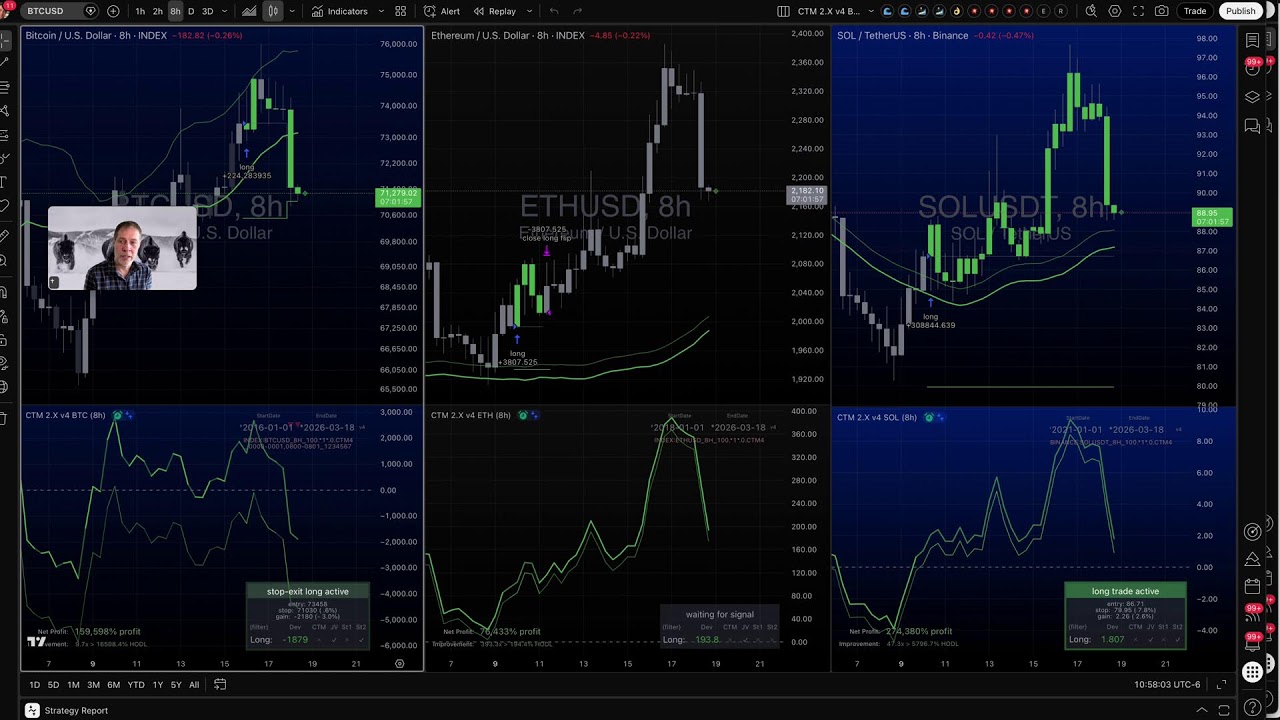Expand the timeframe interval dropdown
Screen dimensions: 1280x720
point(225,11)
